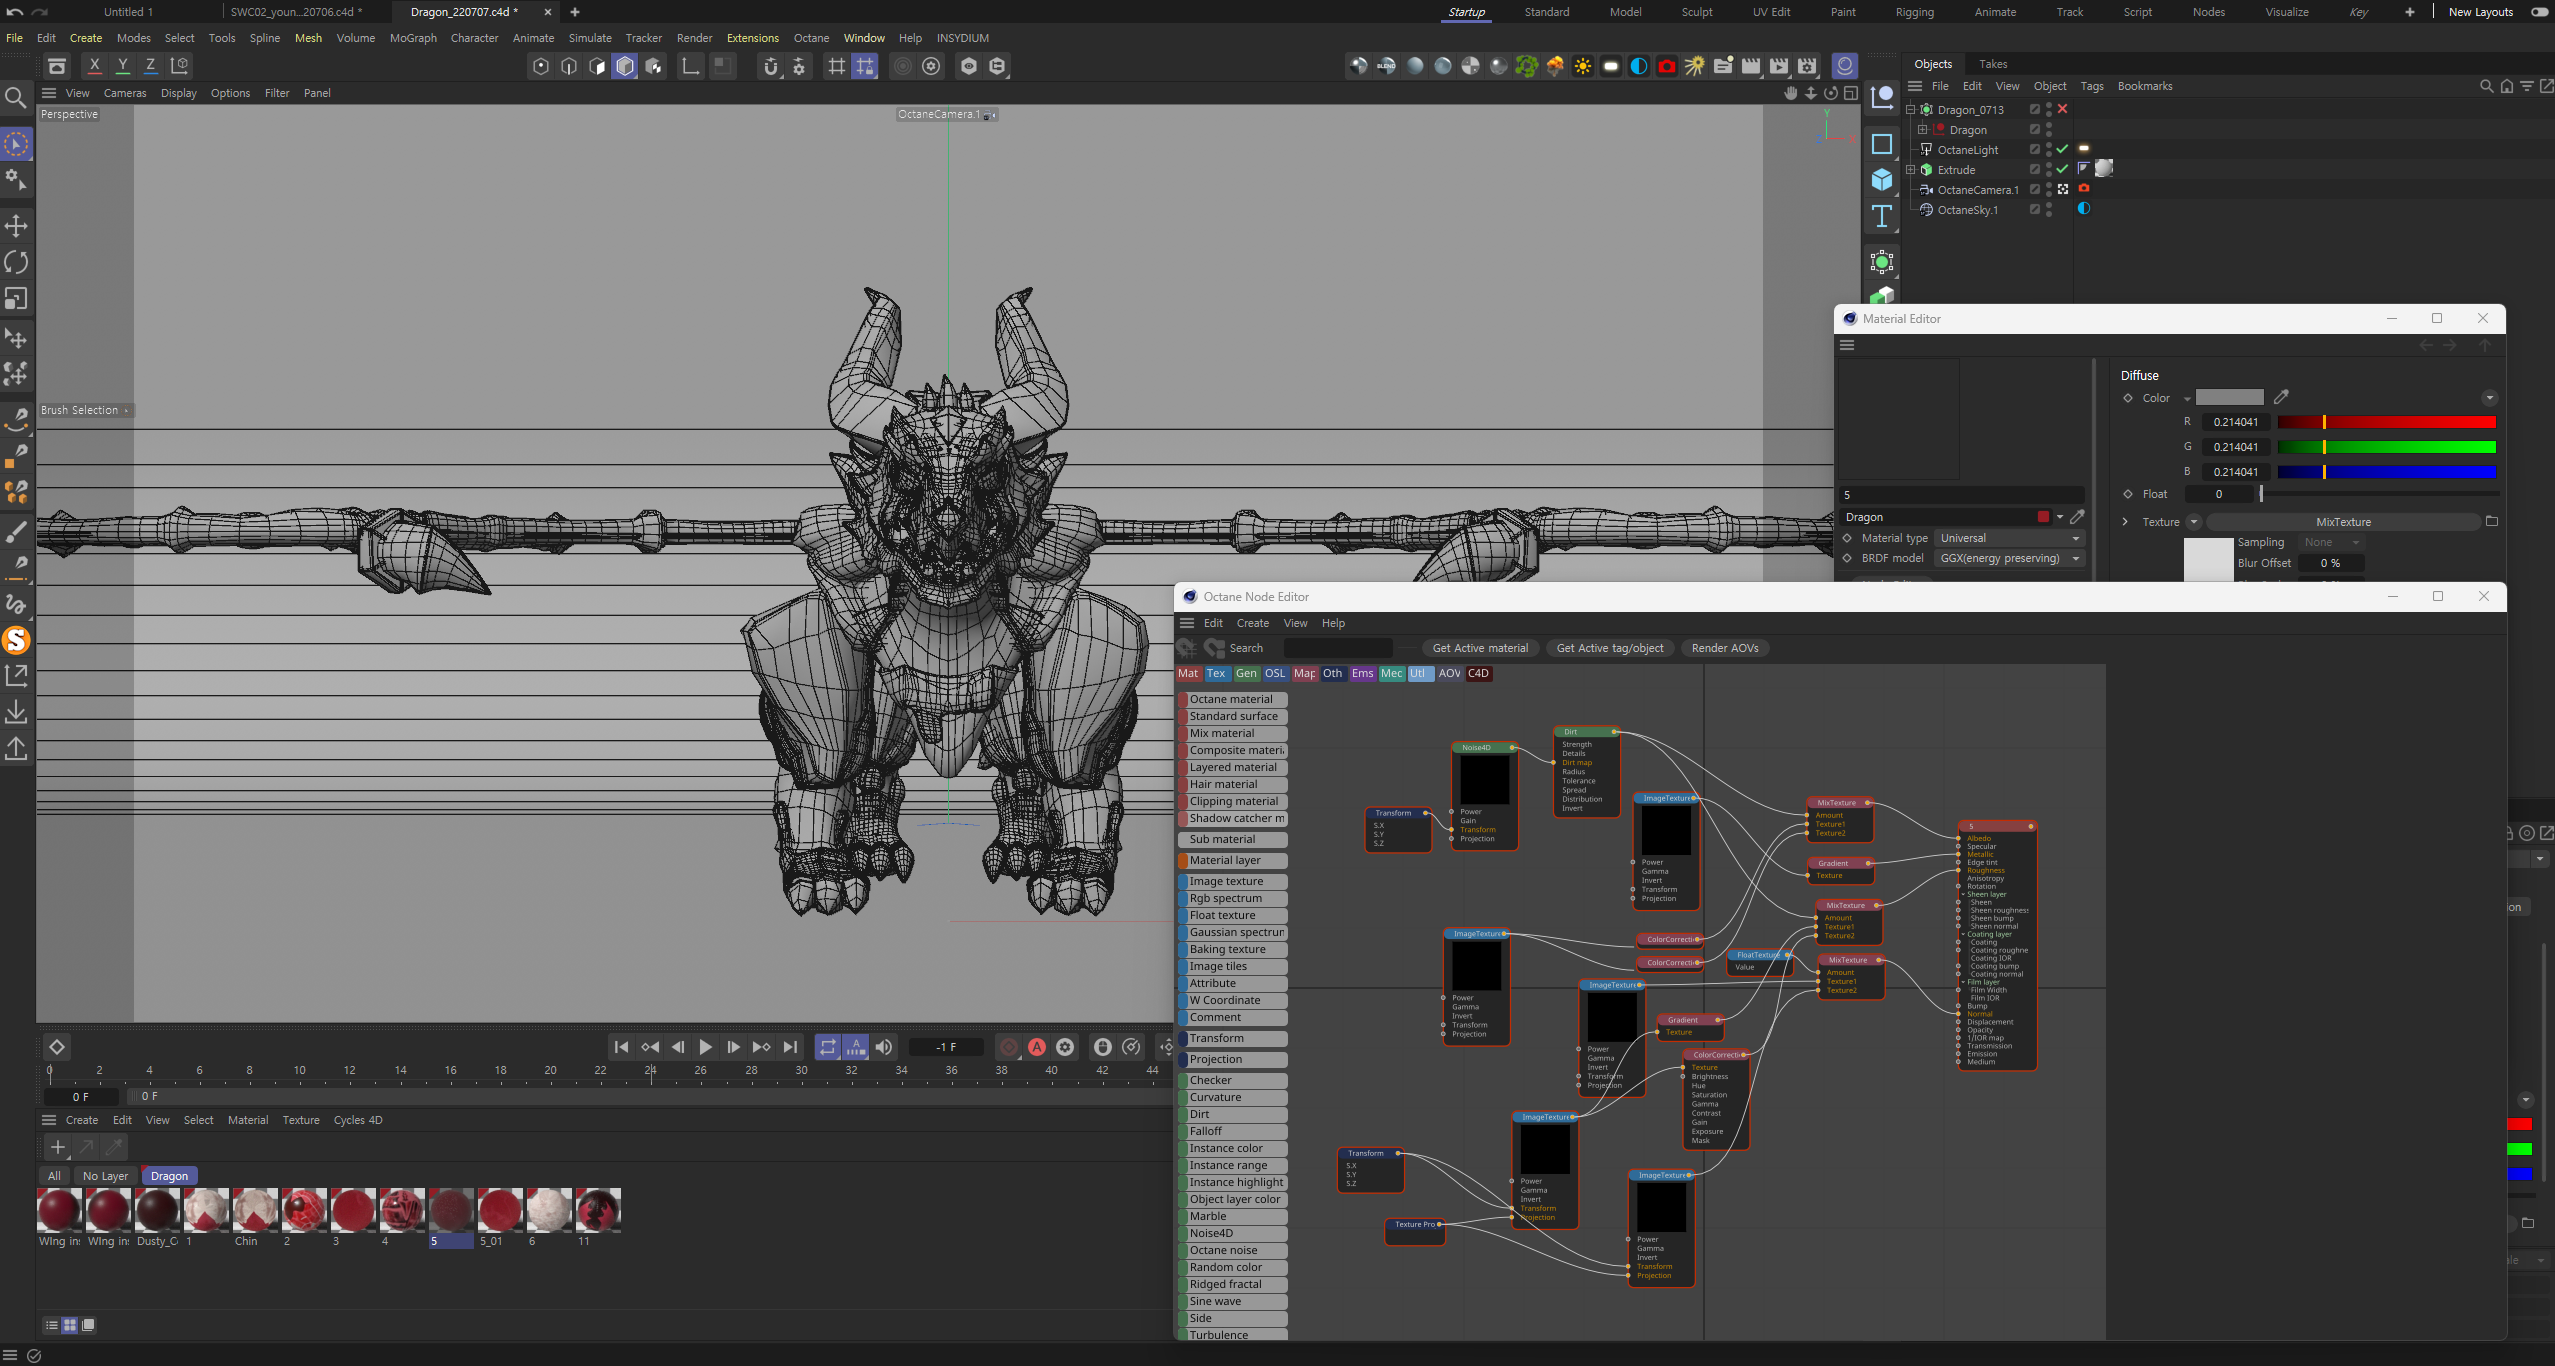Image resolution: width=2555 pixels, height=1366 pixels.
Task: Select the Rotate tool in the left toolbar
Action: (16, 261)
